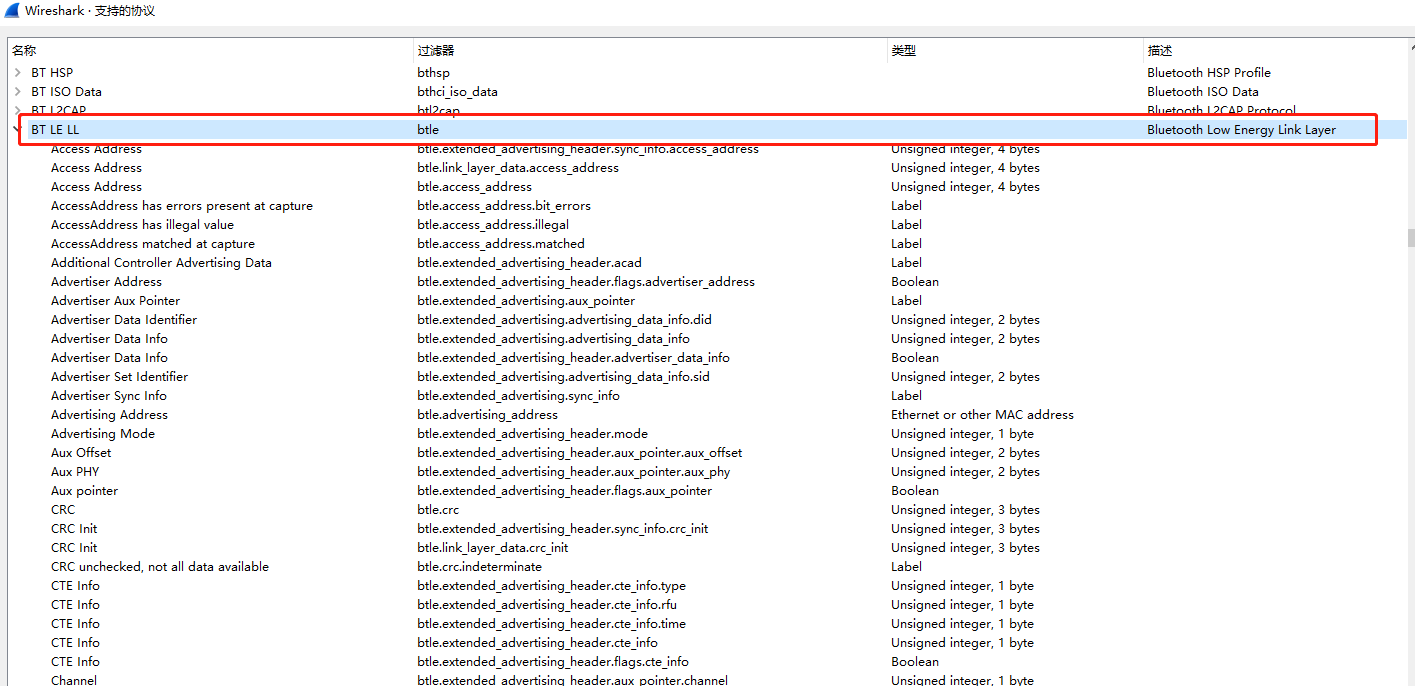The width and height of the screenshot is (1415, 686).
Task: Click the bthsp filter cell
Action: [x=433, y=73]
